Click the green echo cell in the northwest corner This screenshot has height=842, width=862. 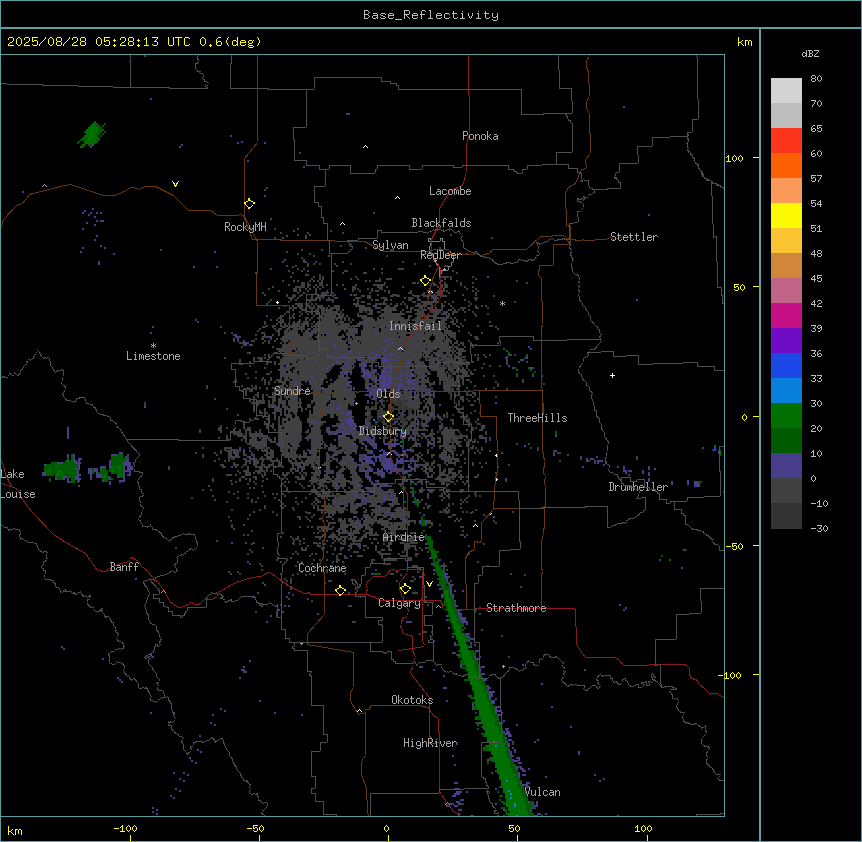91,135
